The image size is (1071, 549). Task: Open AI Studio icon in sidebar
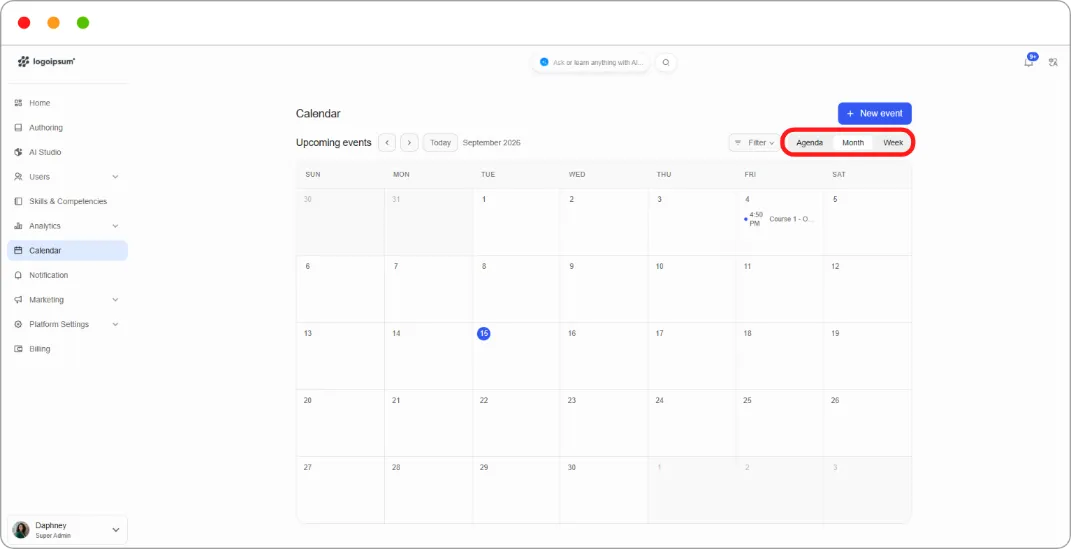[18, 152]
